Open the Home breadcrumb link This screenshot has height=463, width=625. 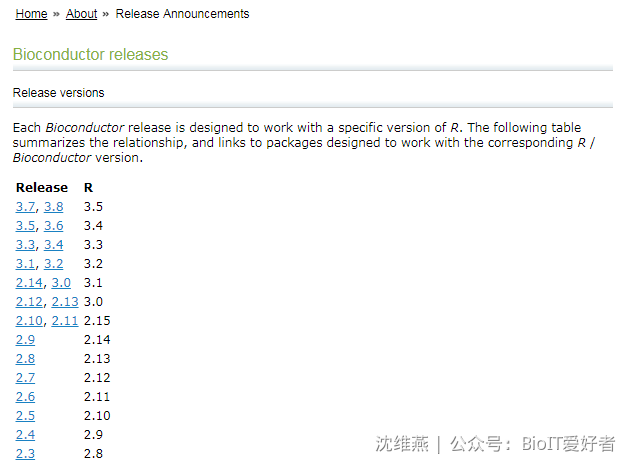pos(31,14)
